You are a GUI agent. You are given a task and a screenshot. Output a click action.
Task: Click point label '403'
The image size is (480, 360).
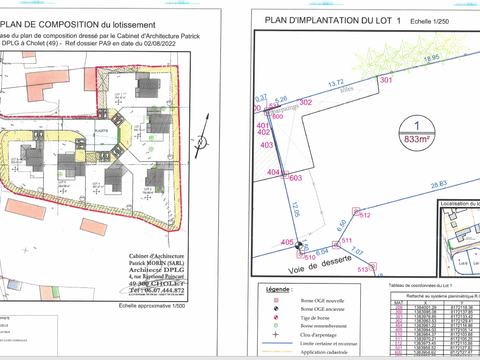266,145
